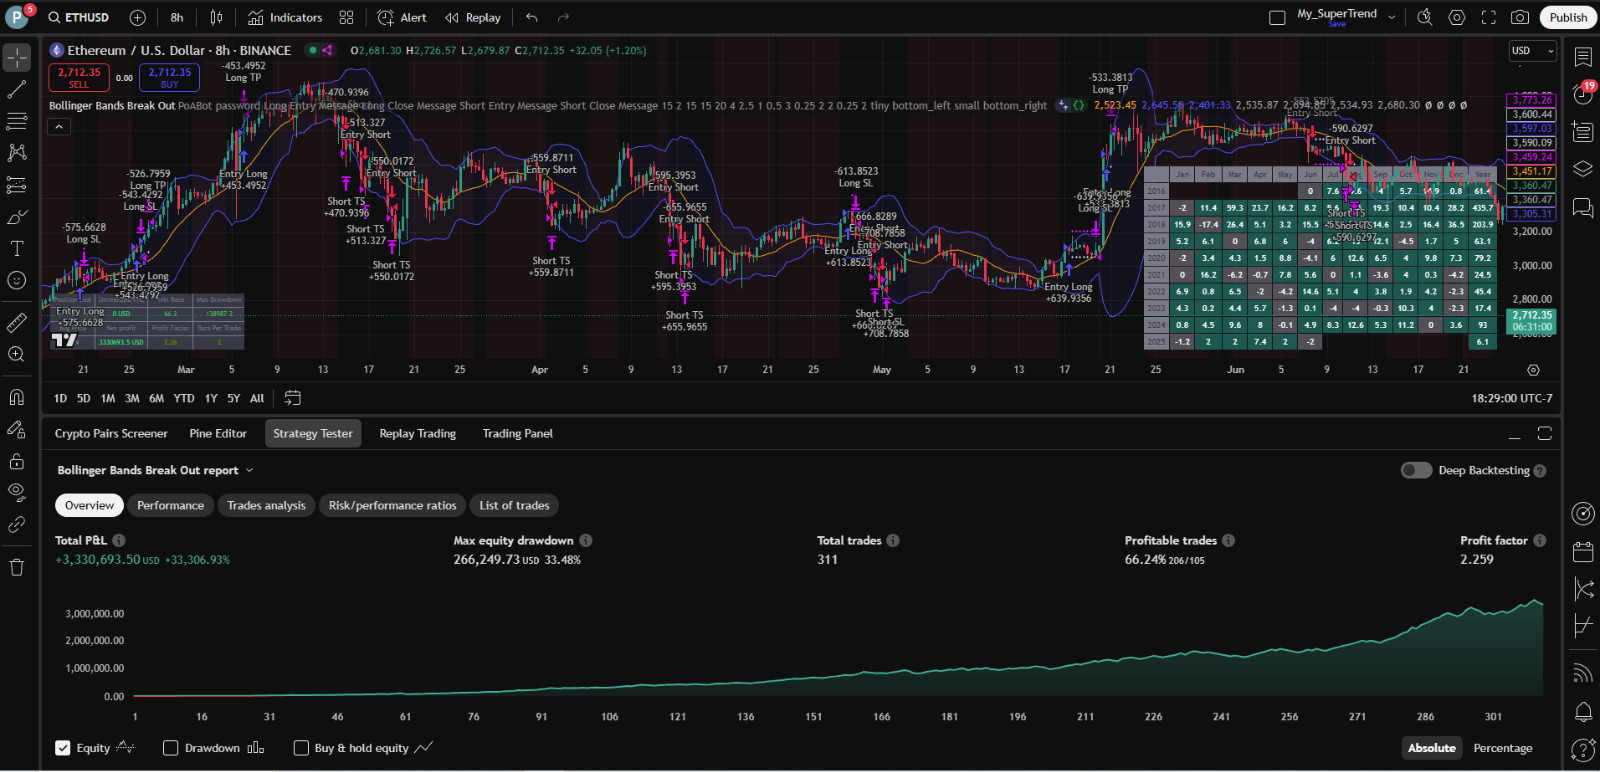Viewport: 1600px width, 772px height.
Task: Open the help center icon
Action: click(1583, 749)
